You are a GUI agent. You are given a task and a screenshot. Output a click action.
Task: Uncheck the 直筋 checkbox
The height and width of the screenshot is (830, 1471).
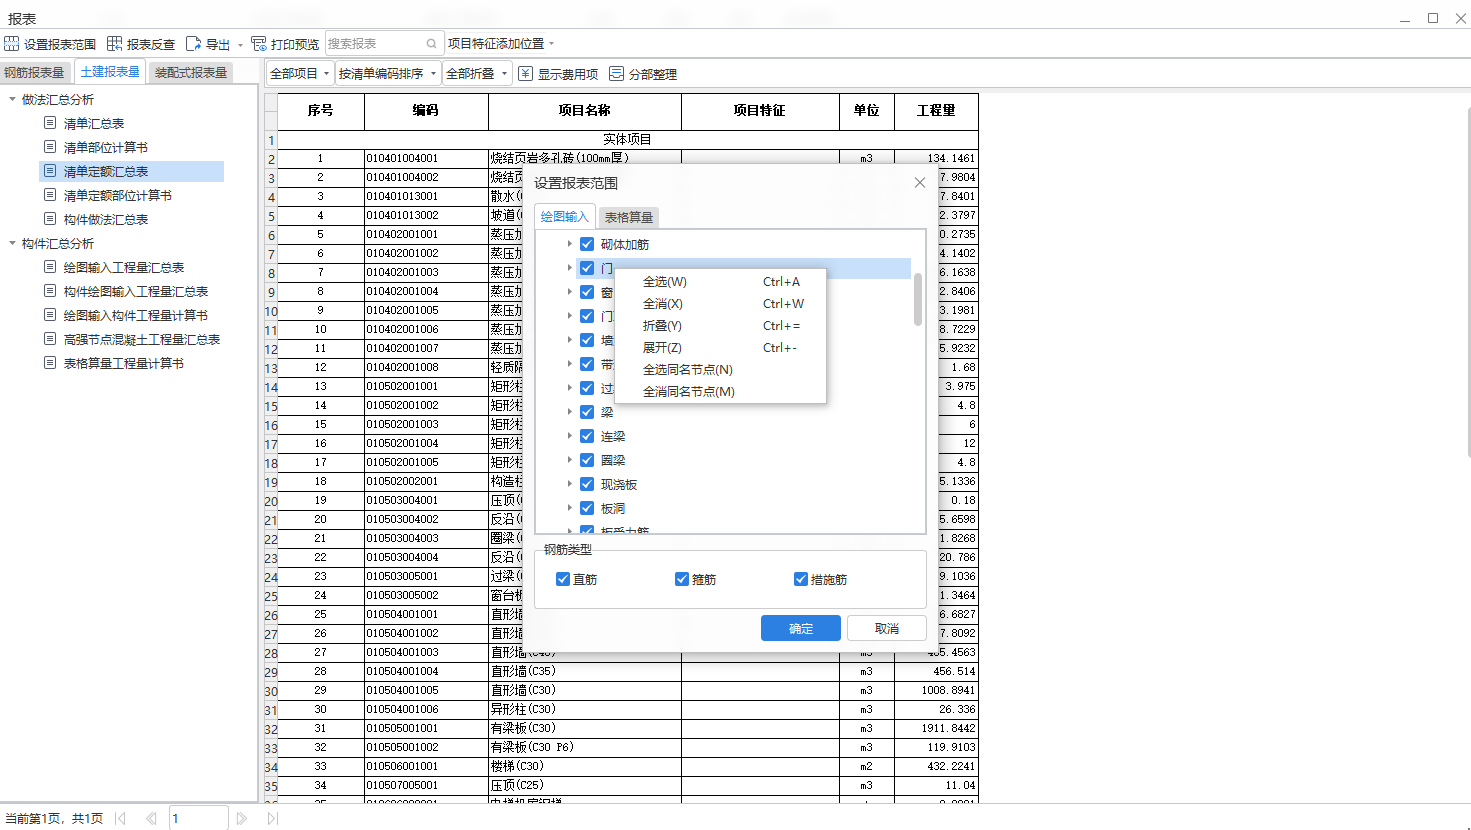coord(563,579)
